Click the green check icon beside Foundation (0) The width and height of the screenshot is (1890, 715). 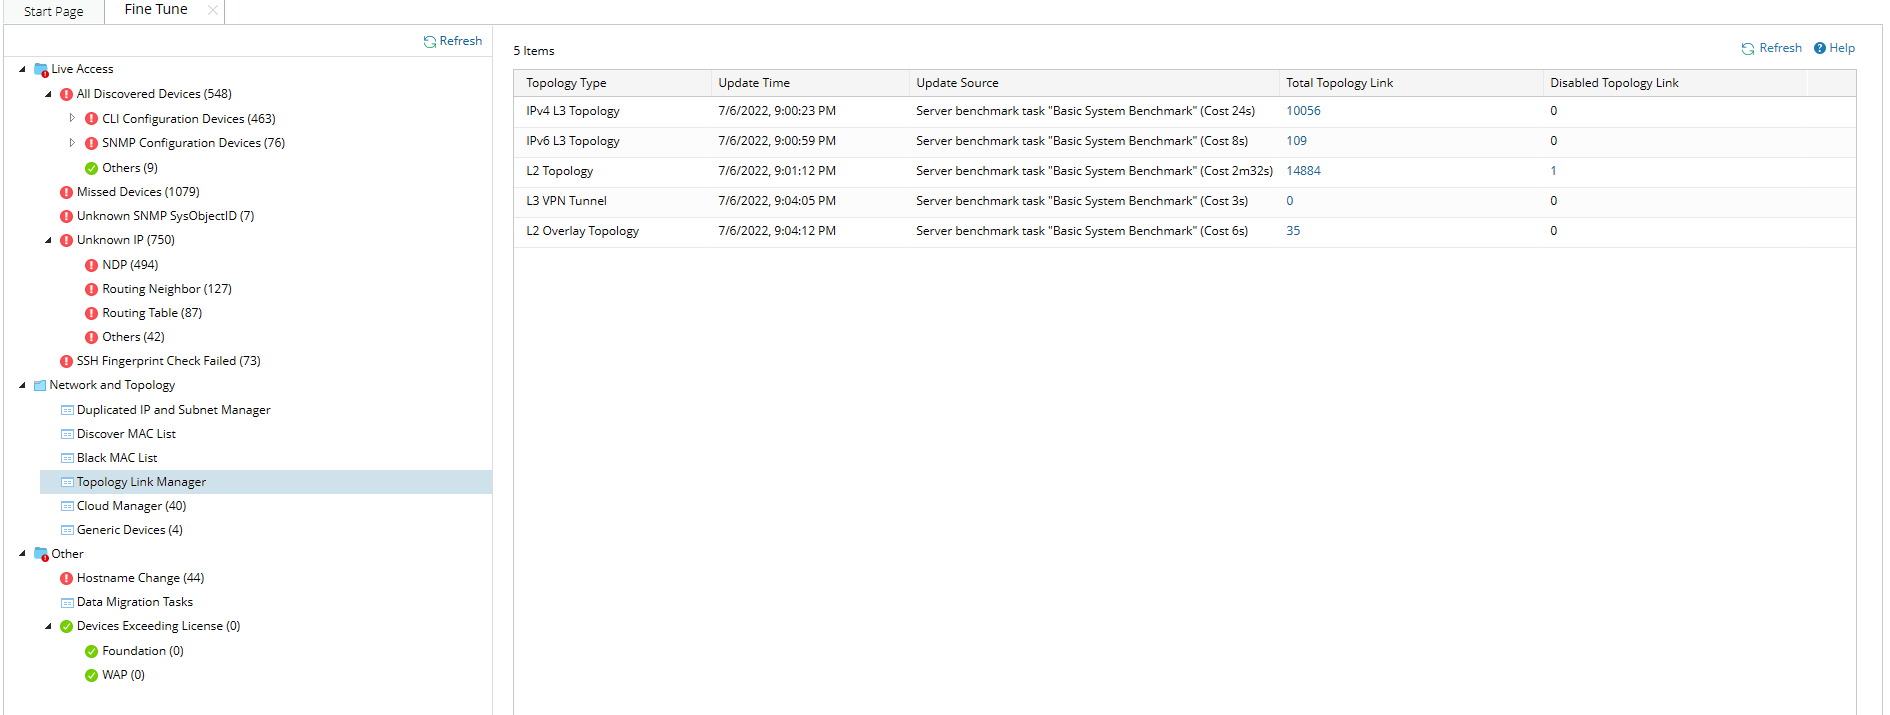tap(91, 651)
